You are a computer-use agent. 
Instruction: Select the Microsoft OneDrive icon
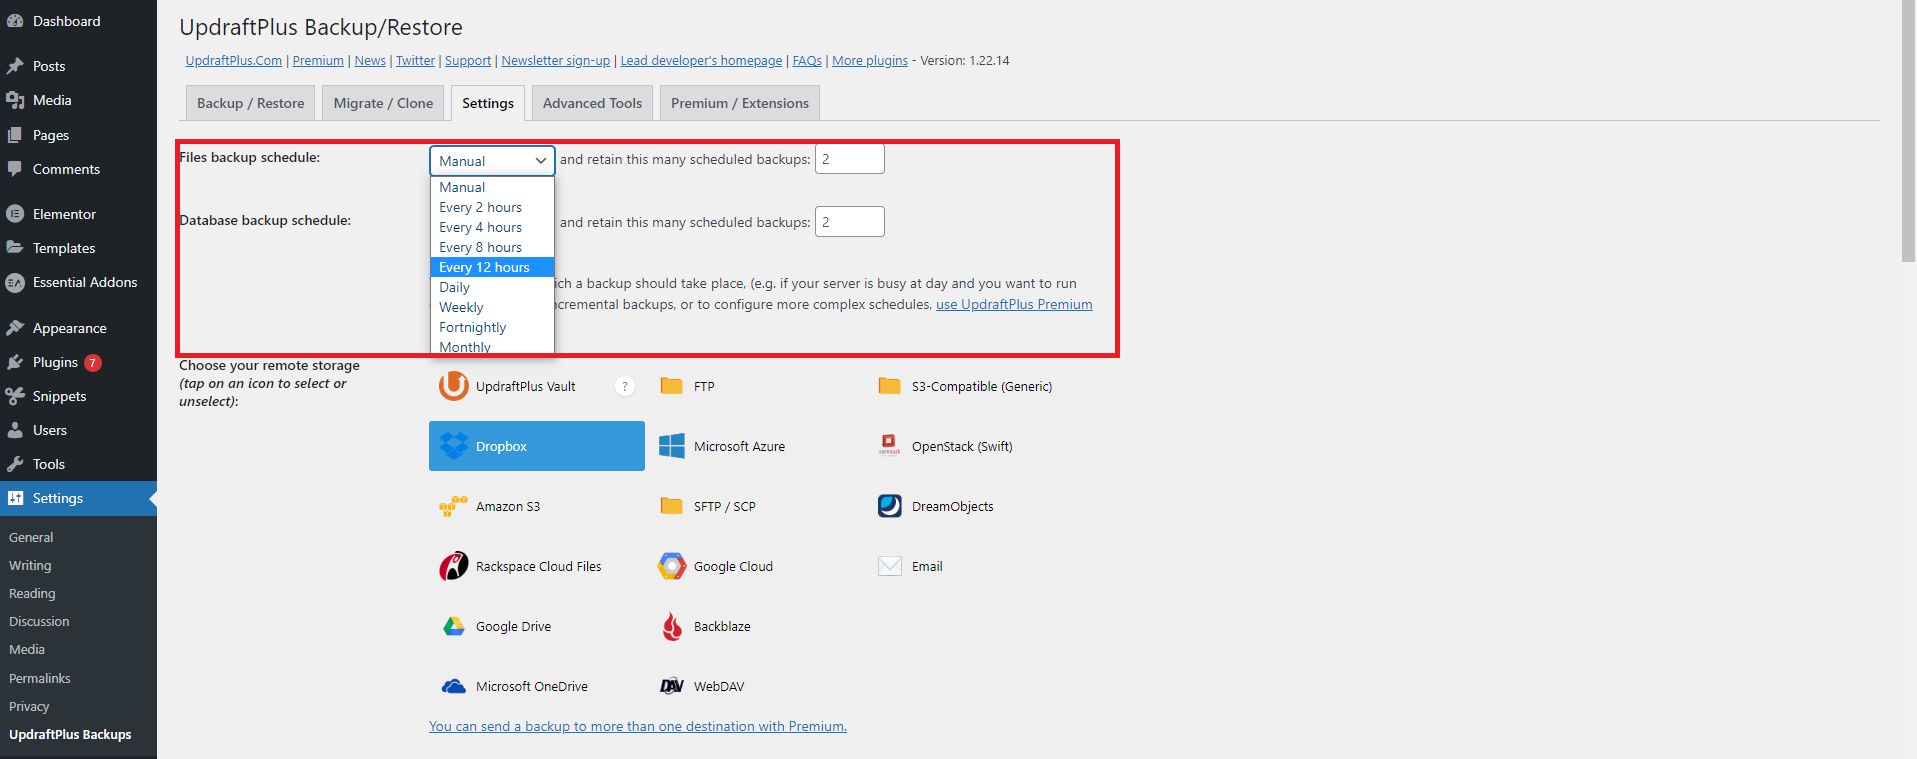coord(454,686)
